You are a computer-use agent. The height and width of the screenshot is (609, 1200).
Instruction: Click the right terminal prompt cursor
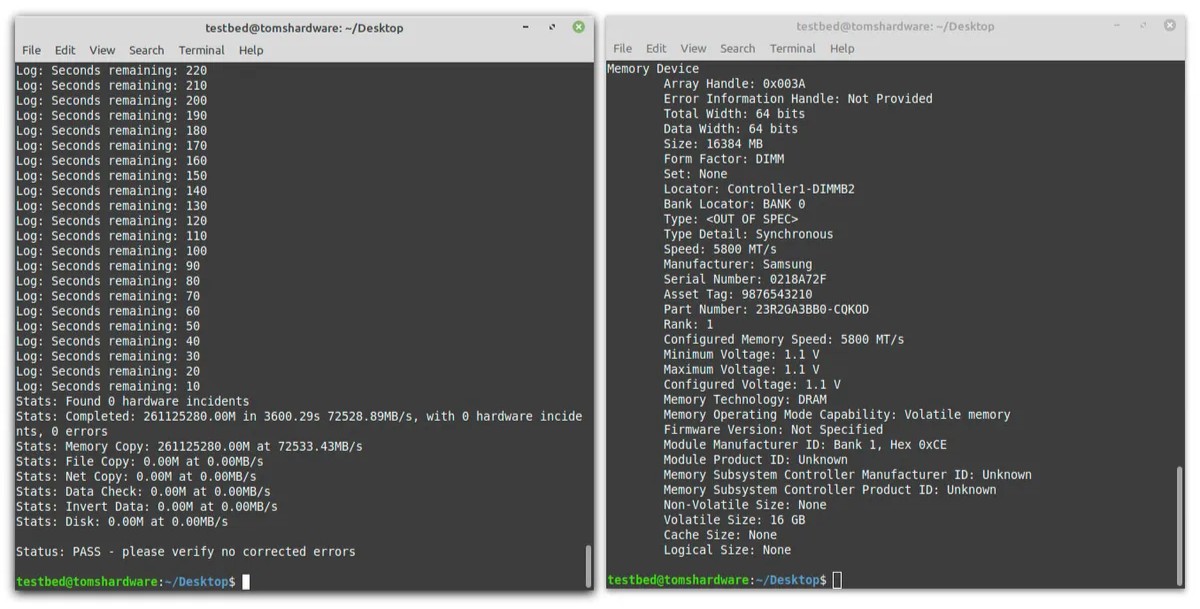837,580
